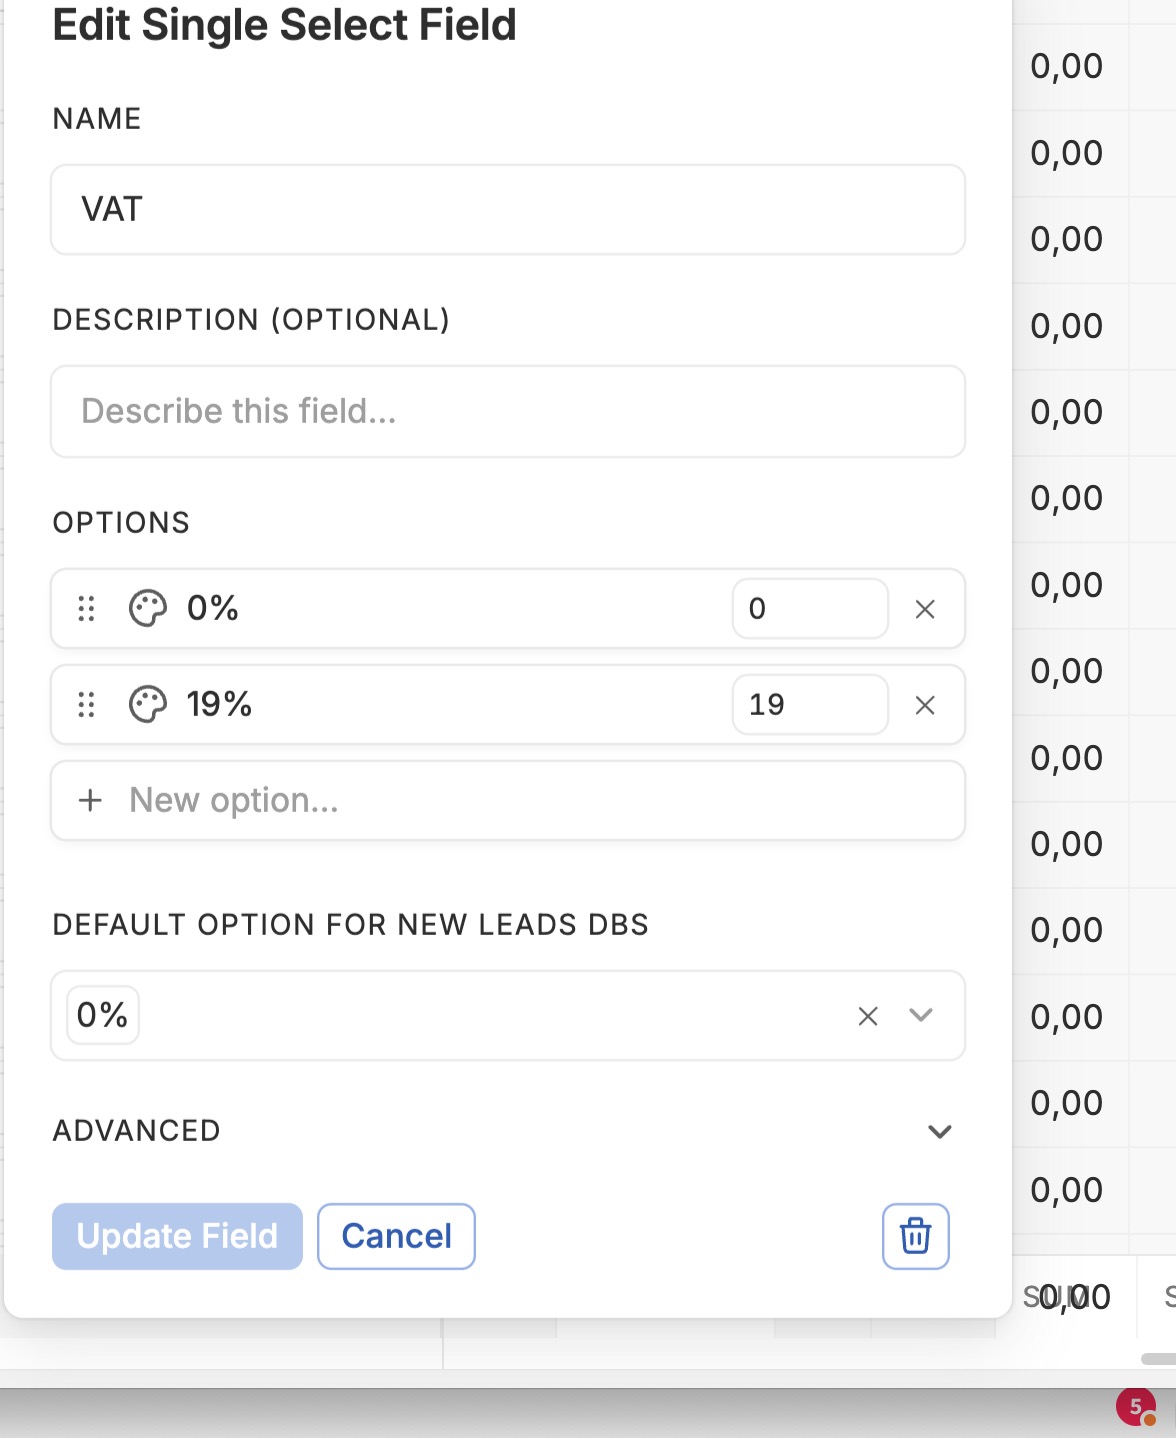Focus the description text field

click(x=508, y=411)
